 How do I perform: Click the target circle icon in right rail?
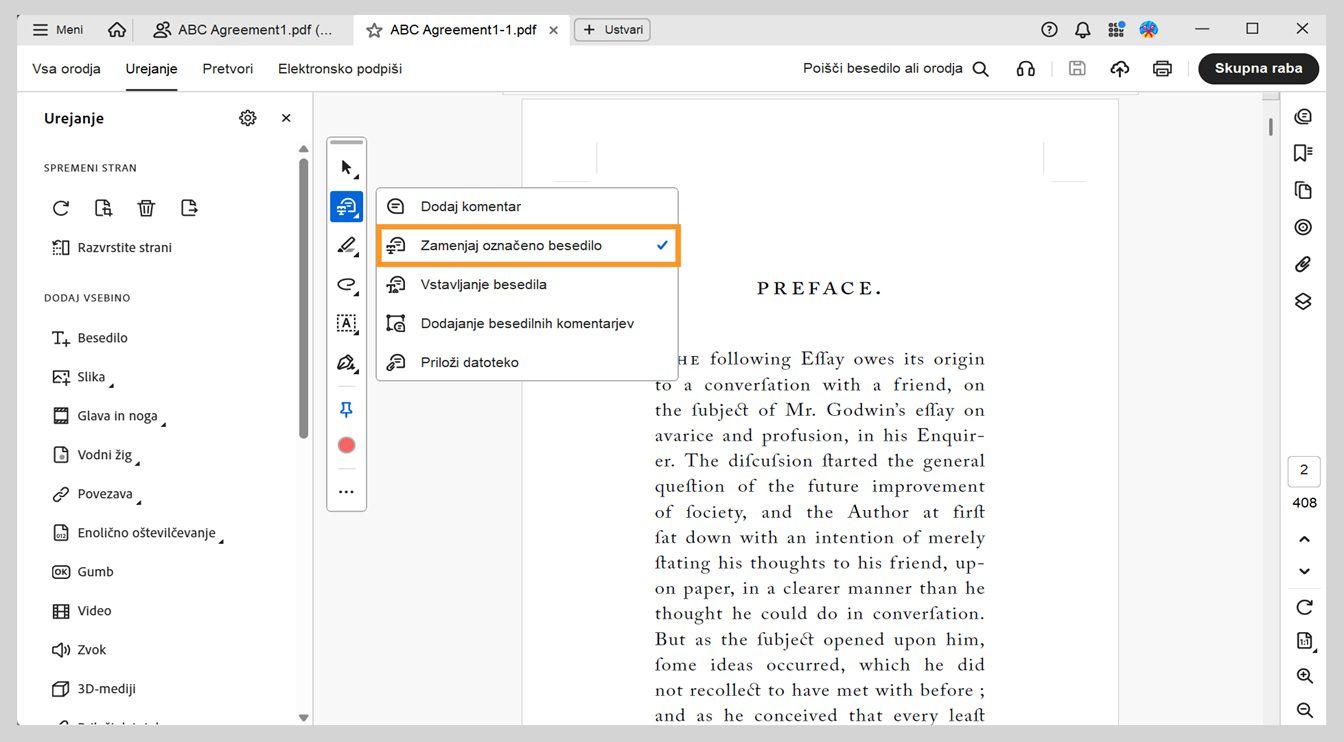click(1303, 227)
